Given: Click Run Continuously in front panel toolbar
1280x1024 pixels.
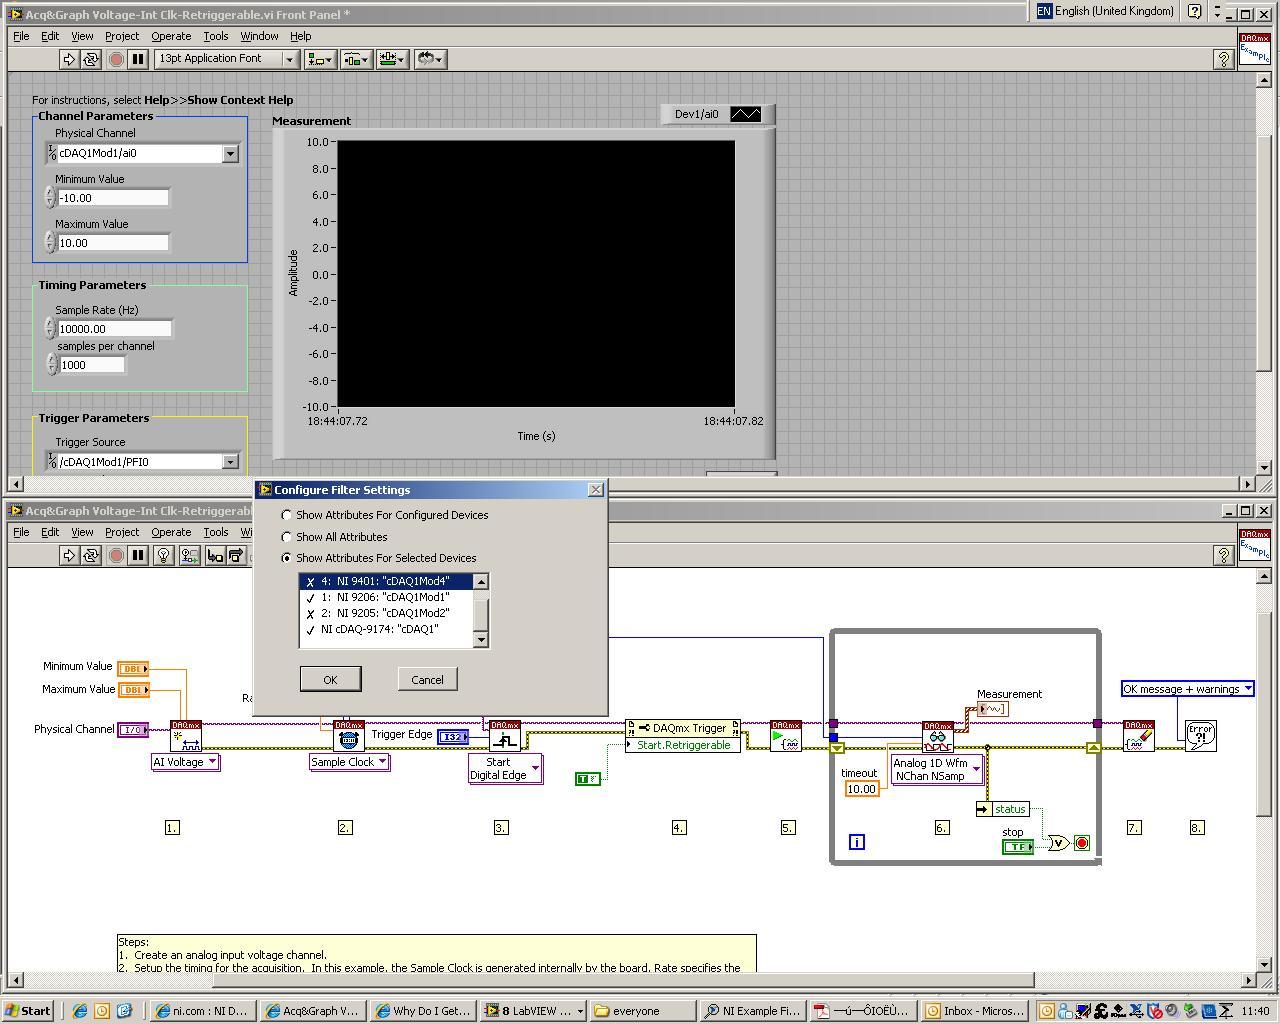Looking at the screenshot, I should pyautogui.click(x=91, y=59).
